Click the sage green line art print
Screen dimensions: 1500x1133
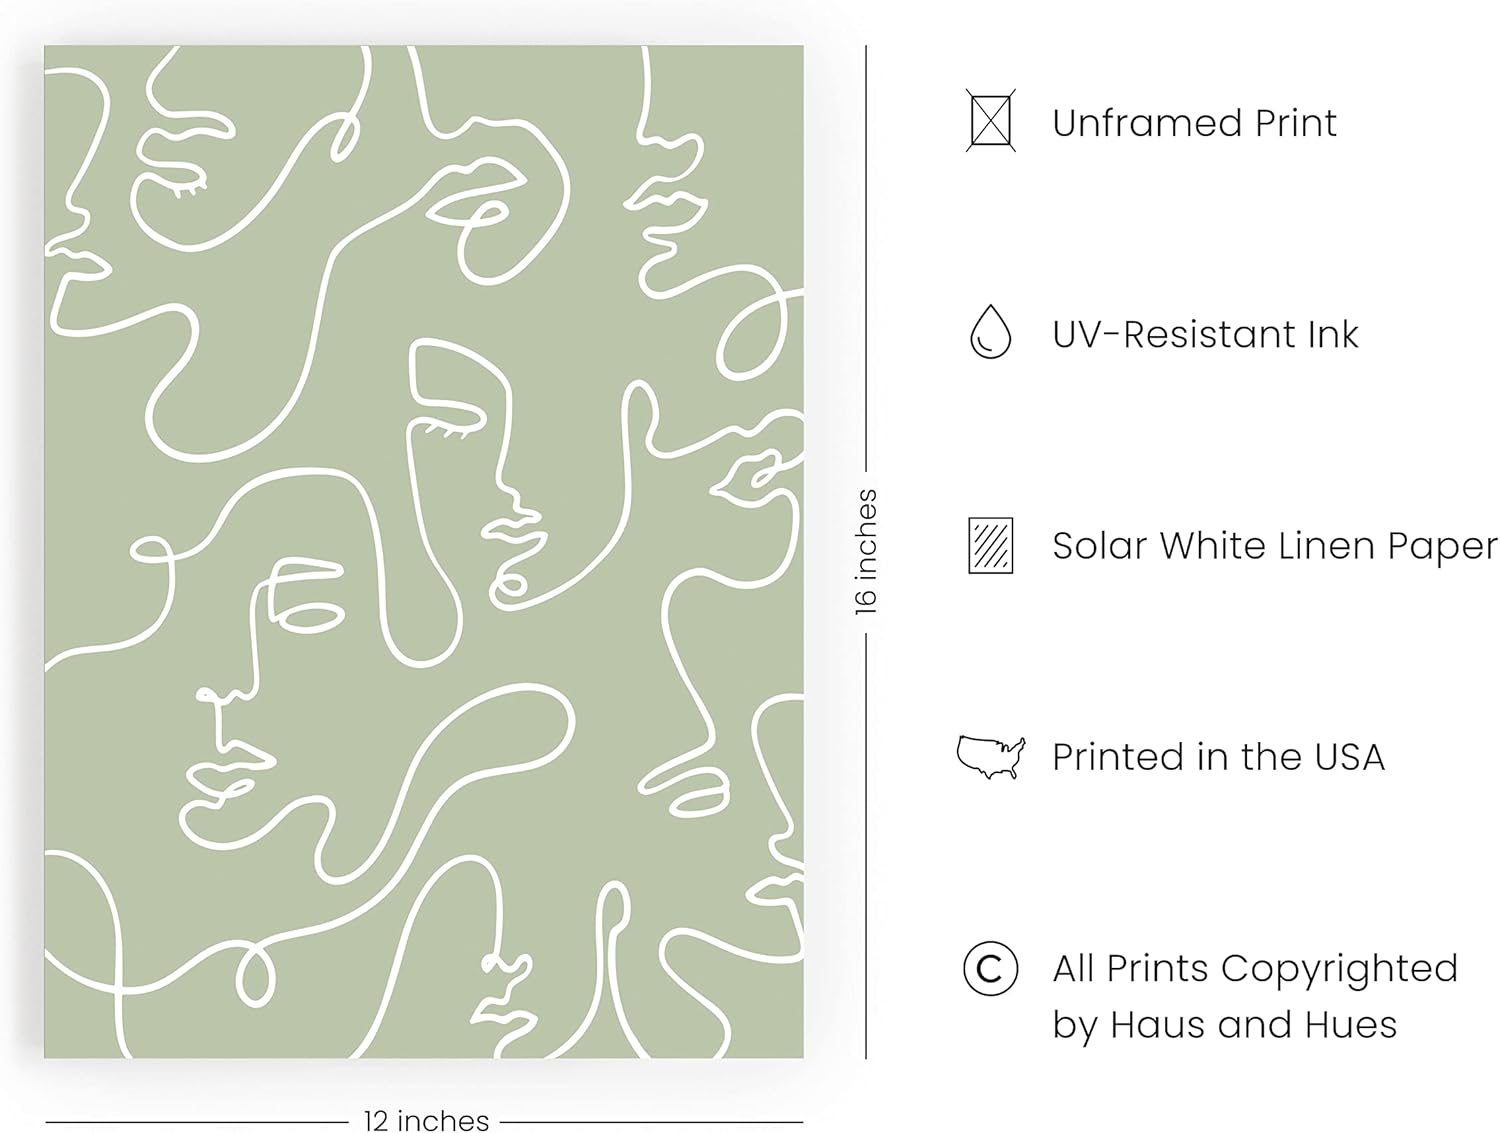424,551
